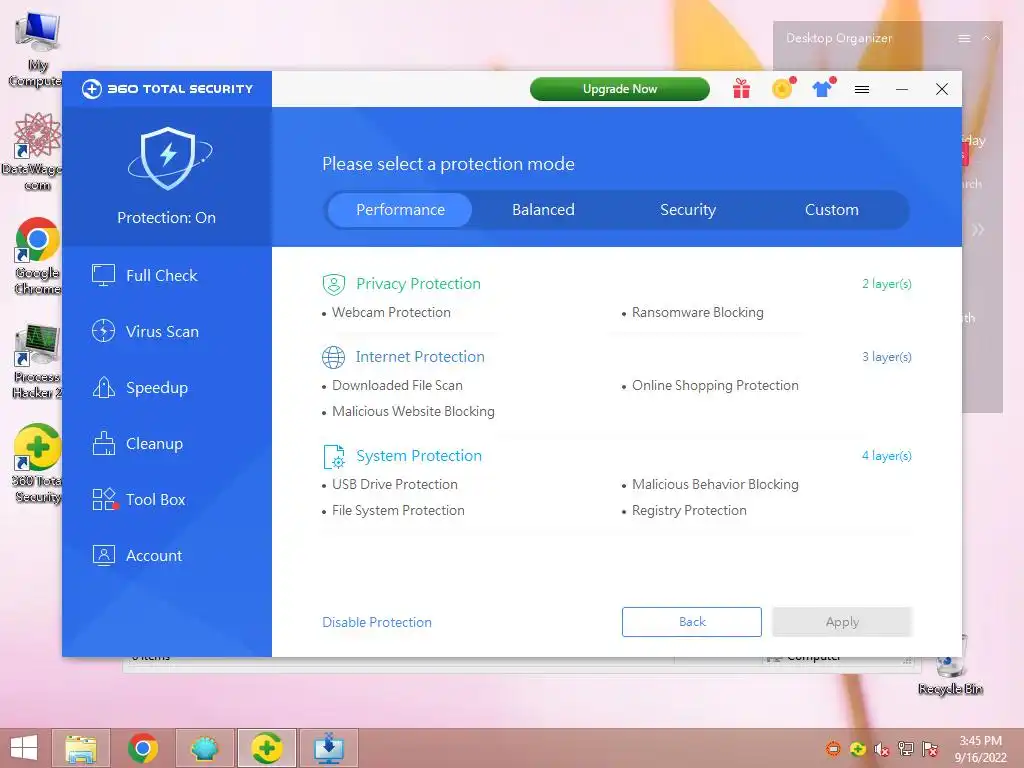Image resolution: width=1024 pixels, height=768 pixels.
Task: Click the System Protection heading
Action: point(419,456)
